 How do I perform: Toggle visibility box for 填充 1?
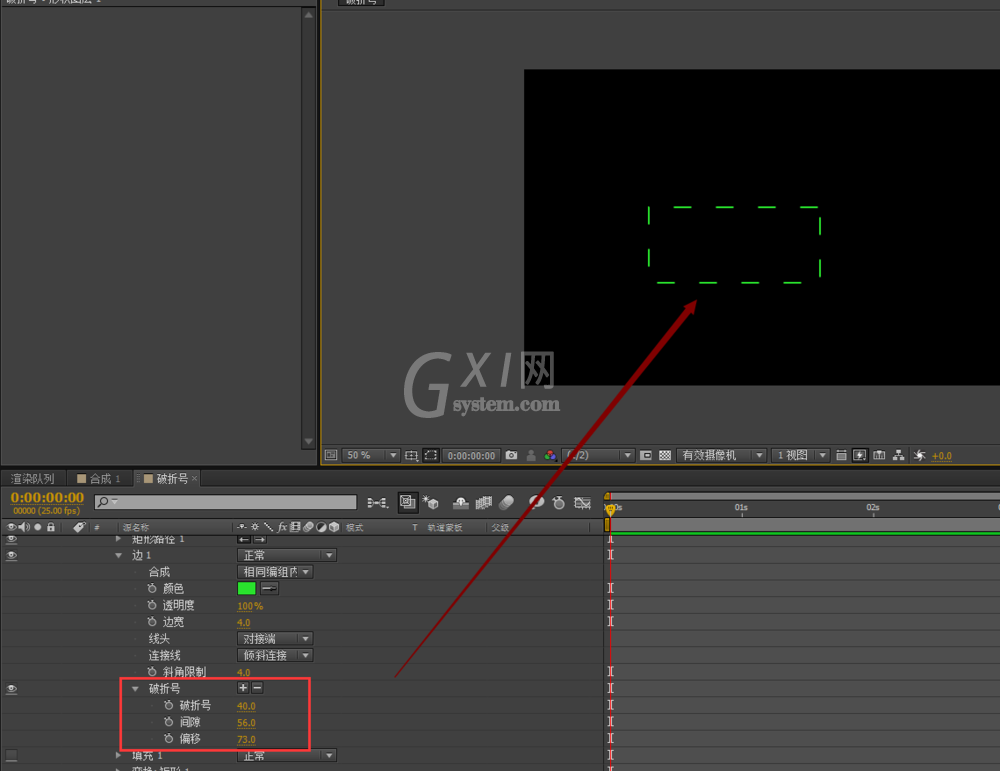tap(11, 756)
